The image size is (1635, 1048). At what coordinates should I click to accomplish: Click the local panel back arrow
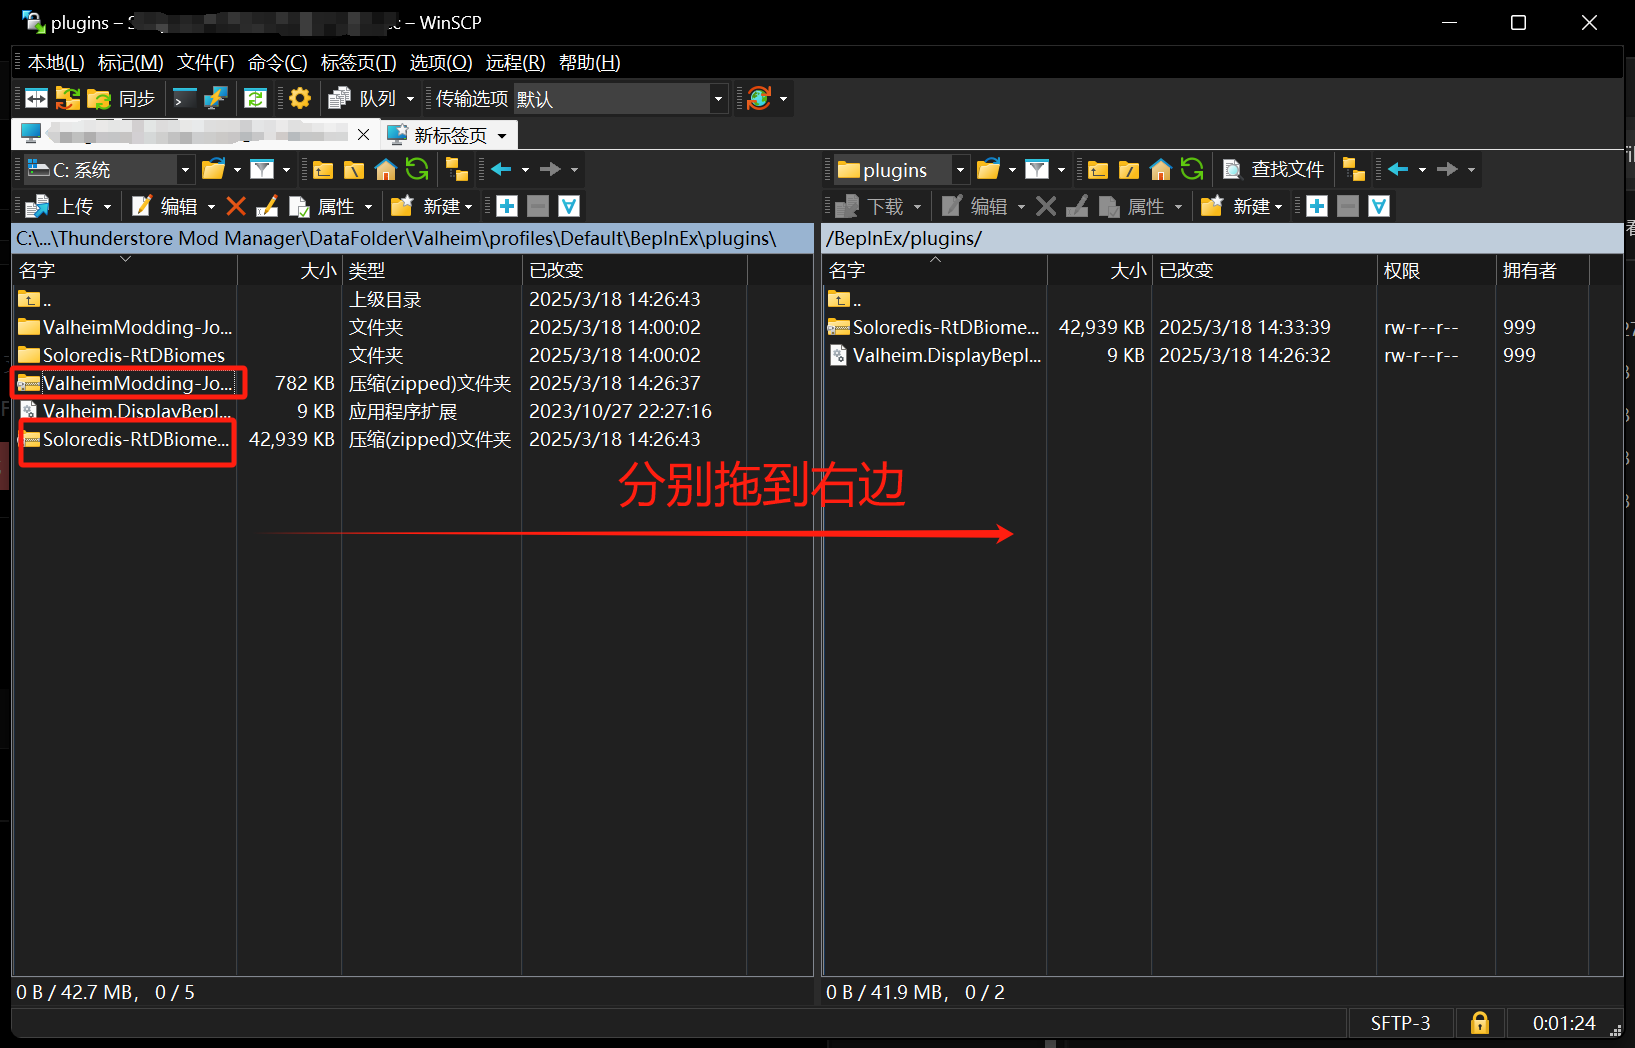coord(502,170)
